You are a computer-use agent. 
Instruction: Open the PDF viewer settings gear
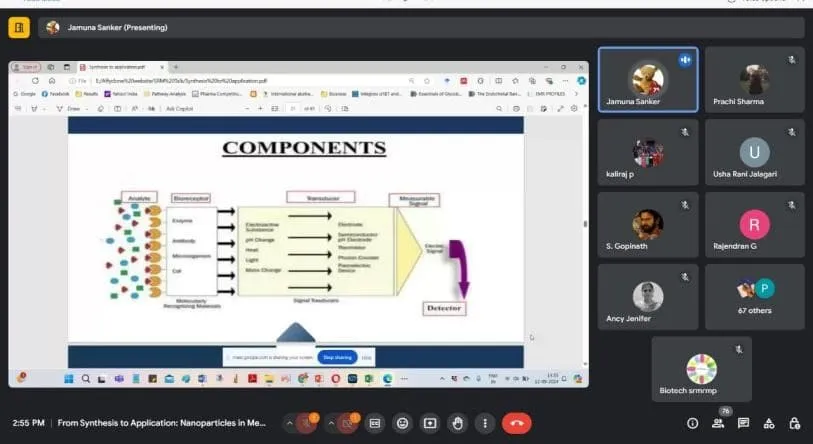[574, 109]
